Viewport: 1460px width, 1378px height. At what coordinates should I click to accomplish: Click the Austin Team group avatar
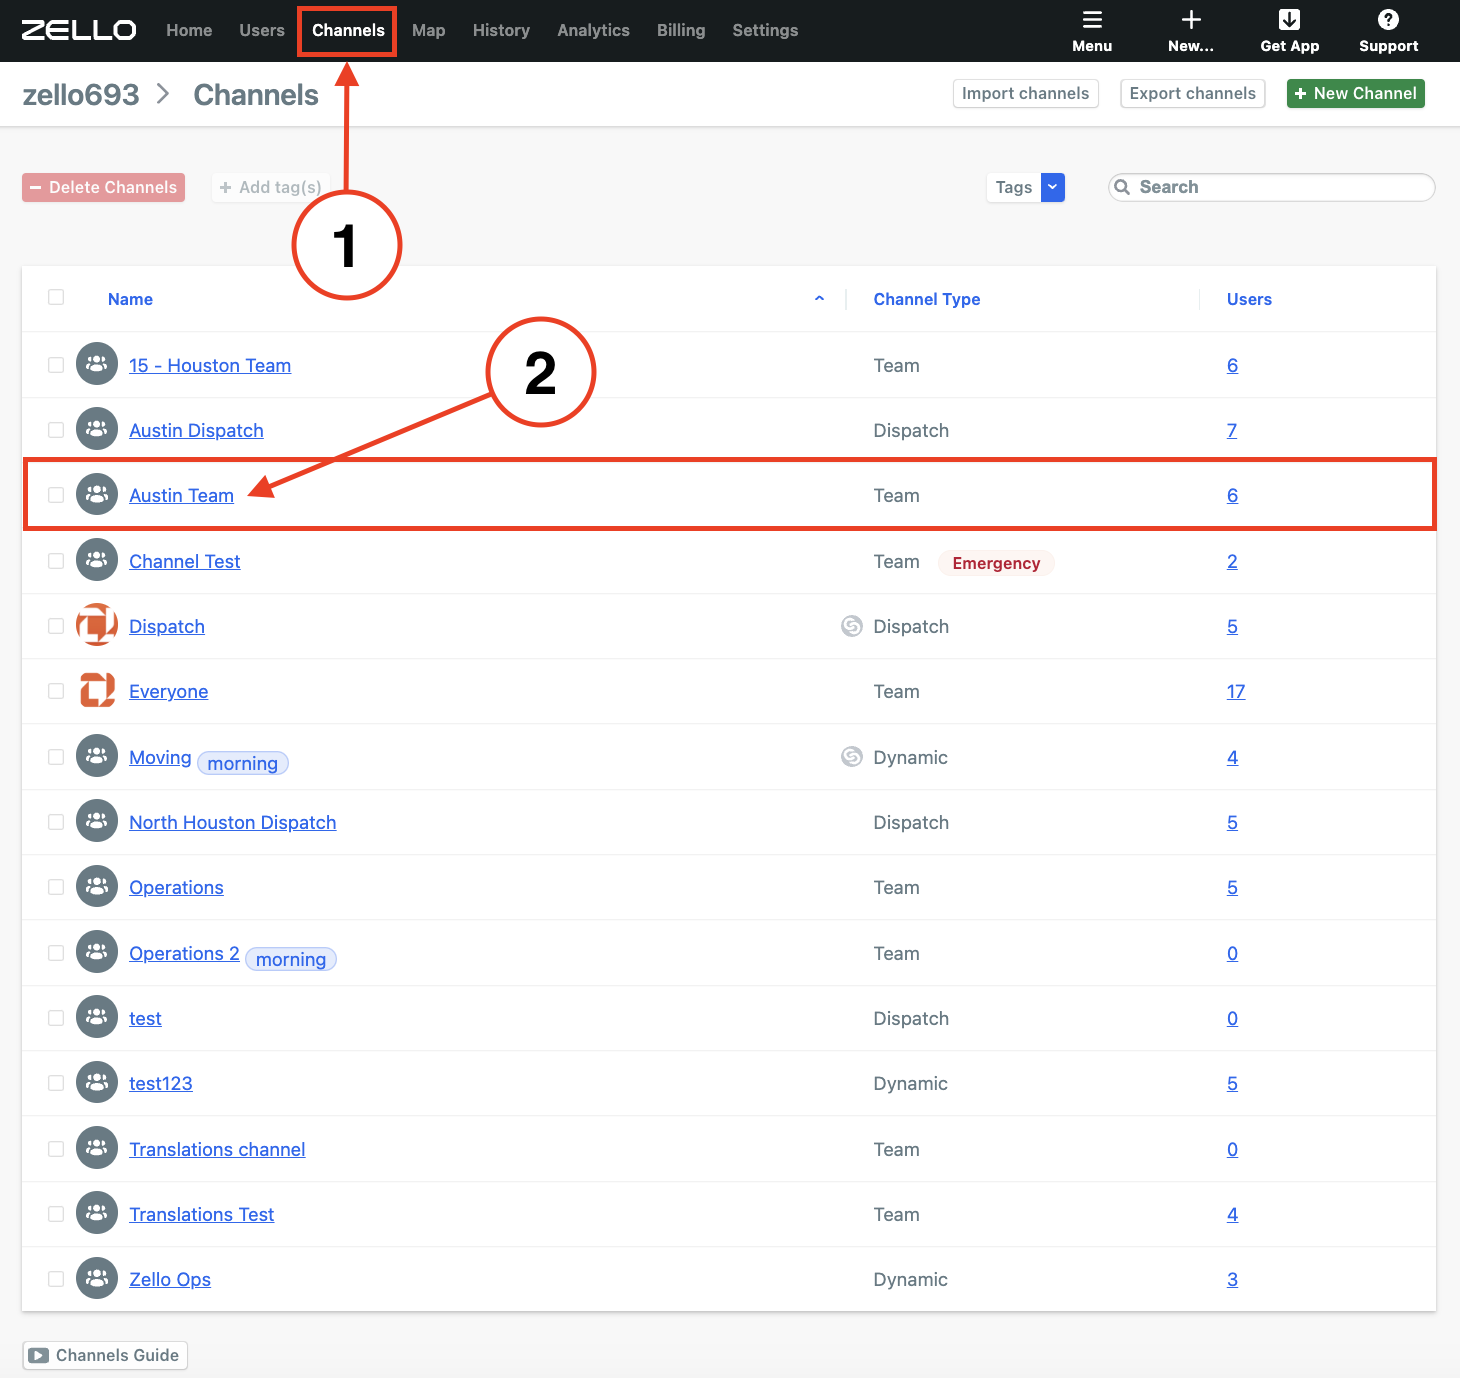[97, 494]
